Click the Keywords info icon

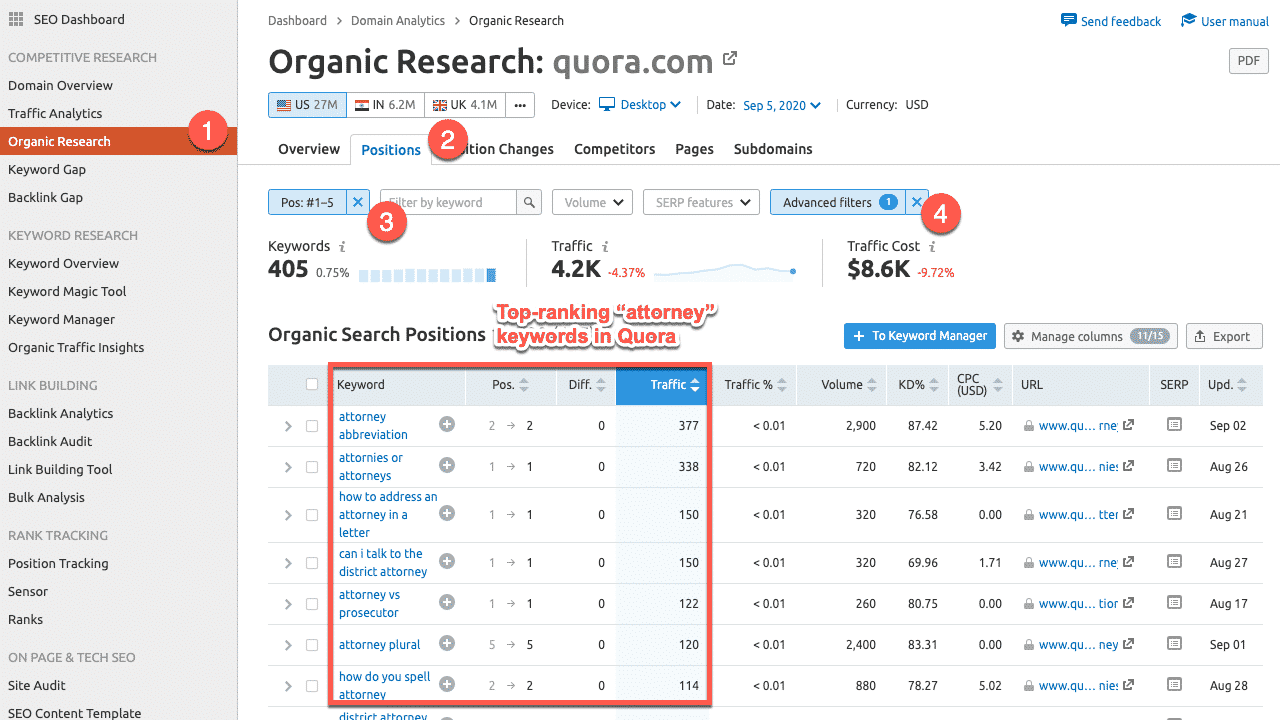click(x=342, y=246)
